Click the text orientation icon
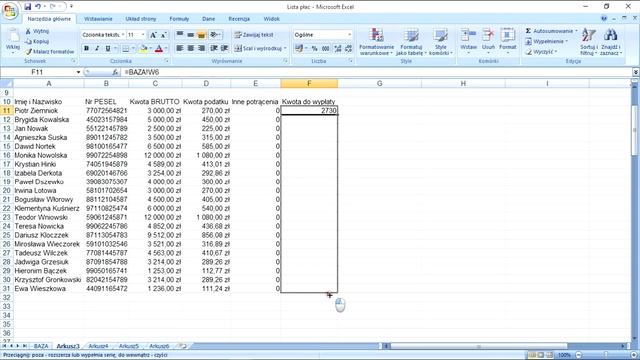The height and width of the screenshot is (360, 640). pyautogui.click(x=215, y=35)
